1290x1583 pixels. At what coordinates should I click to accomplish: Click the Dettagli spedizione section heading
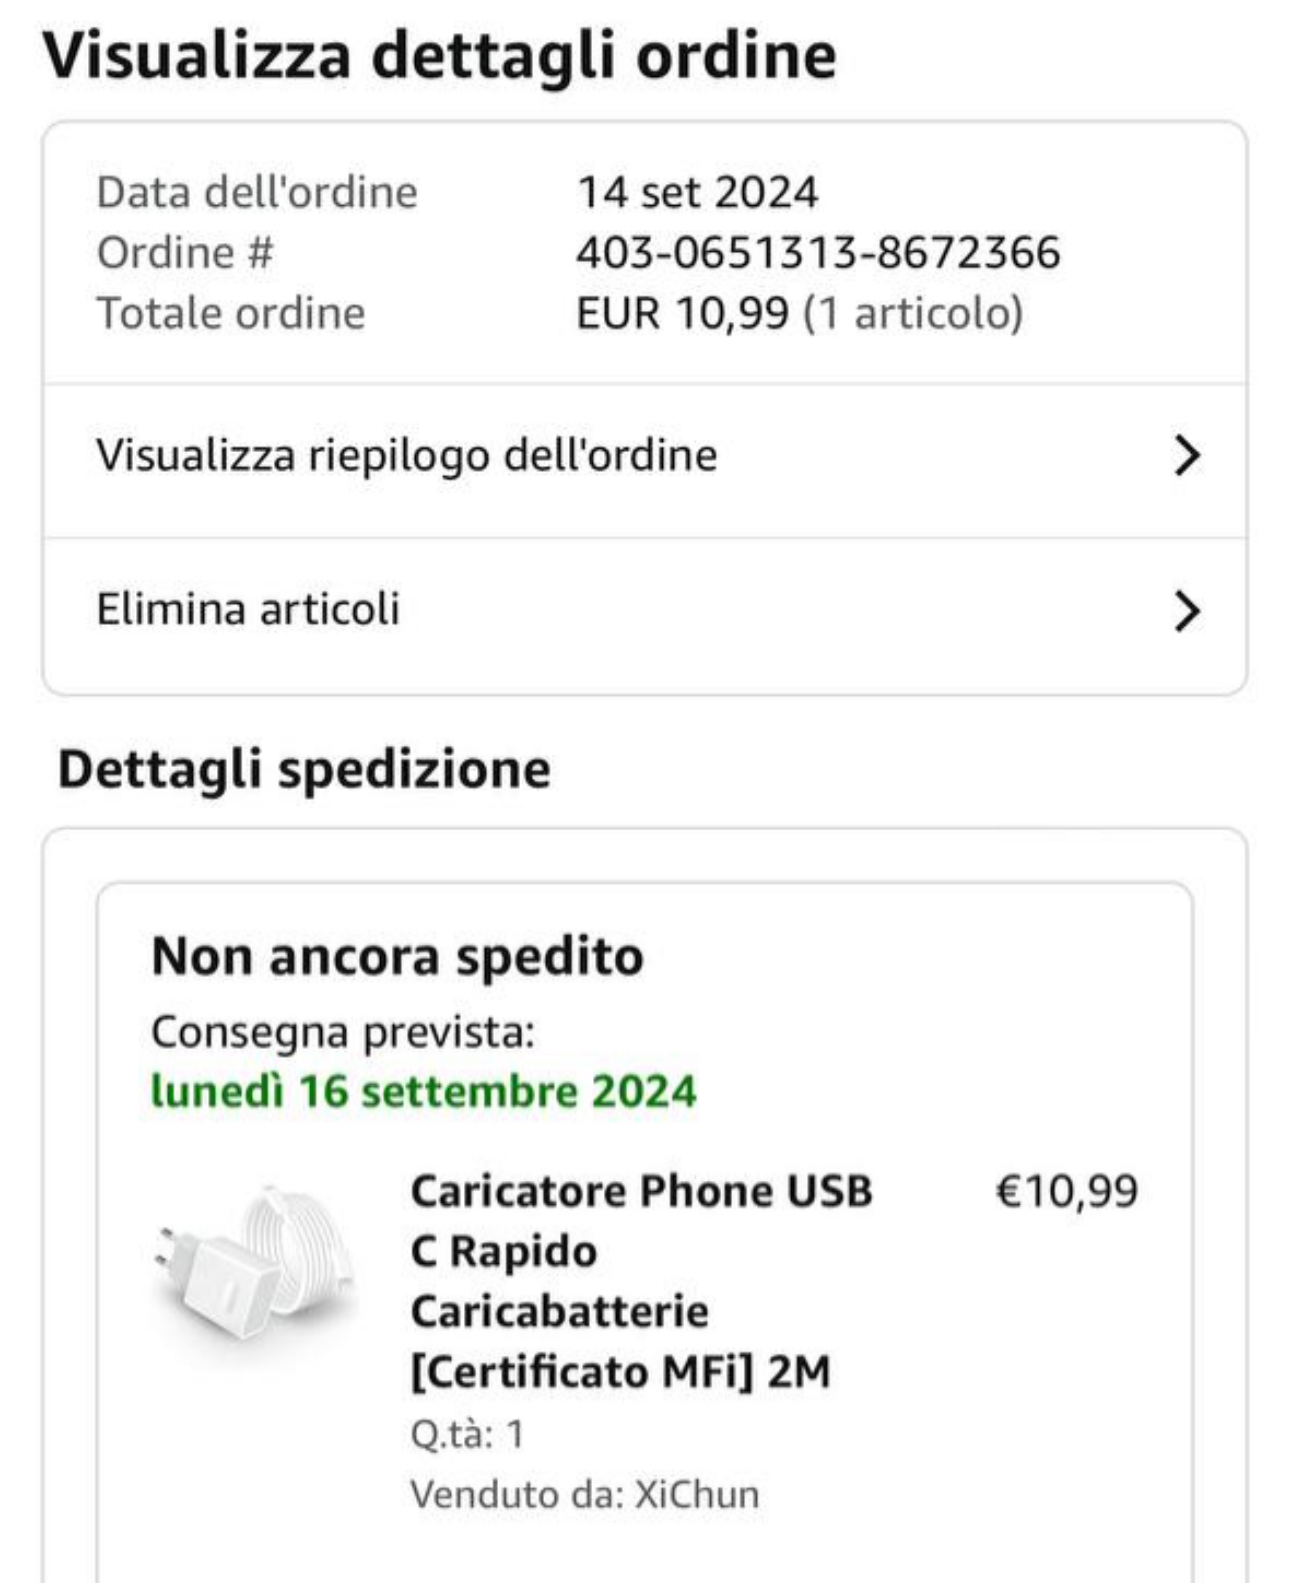tap(304, 769)
